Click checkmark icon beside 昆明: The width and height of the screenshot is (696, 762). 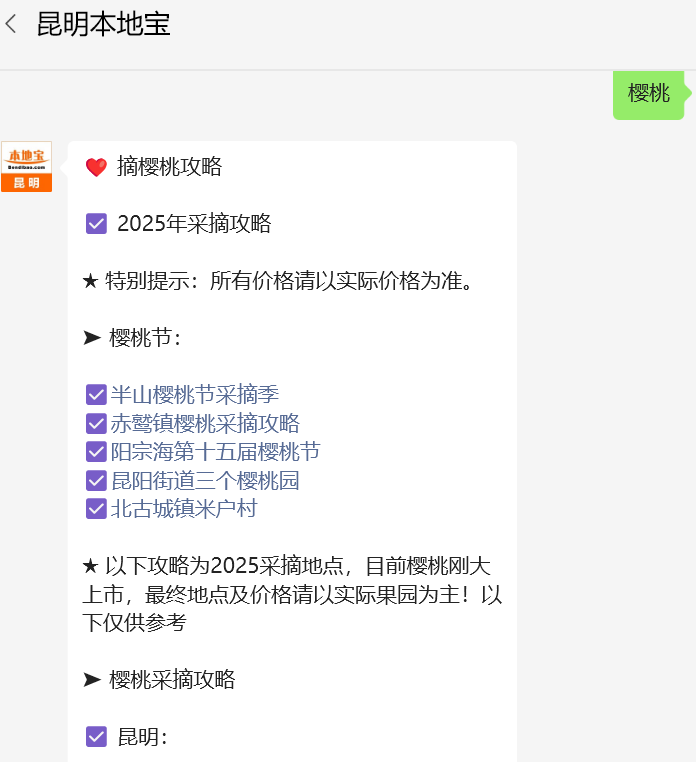[x=96, y=737]
